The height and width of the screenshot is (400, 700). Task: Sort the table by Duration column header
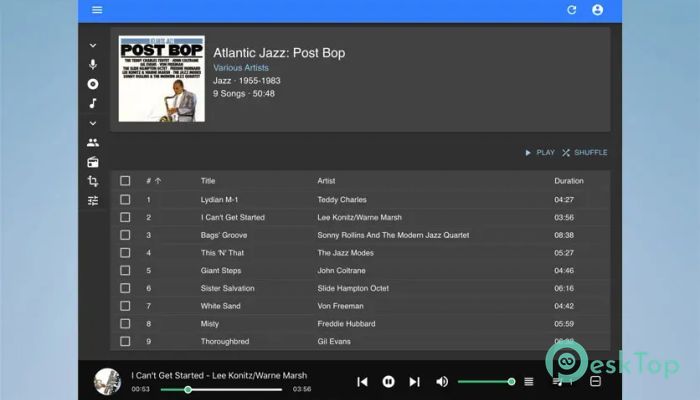coord(569,181)
